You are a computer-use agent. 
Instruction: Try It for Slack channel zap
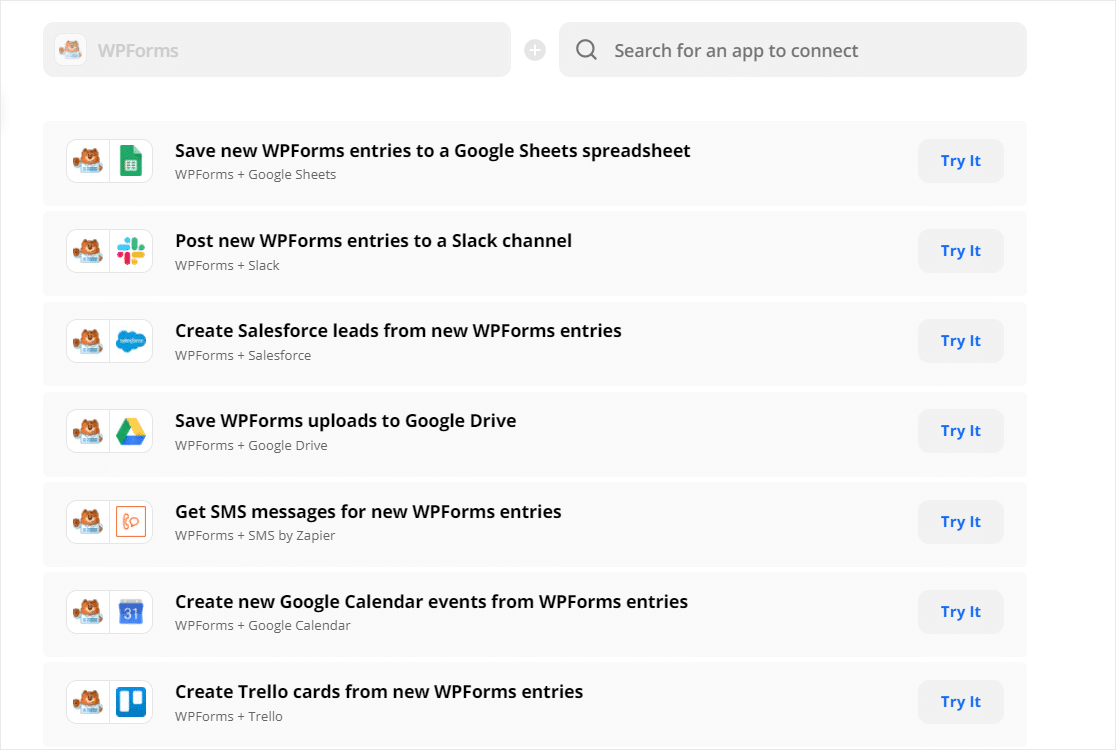click(960, 251)
